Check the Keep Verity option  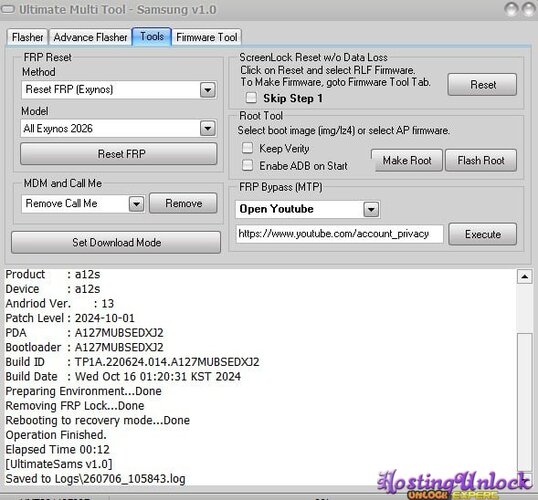coord(247,148)
